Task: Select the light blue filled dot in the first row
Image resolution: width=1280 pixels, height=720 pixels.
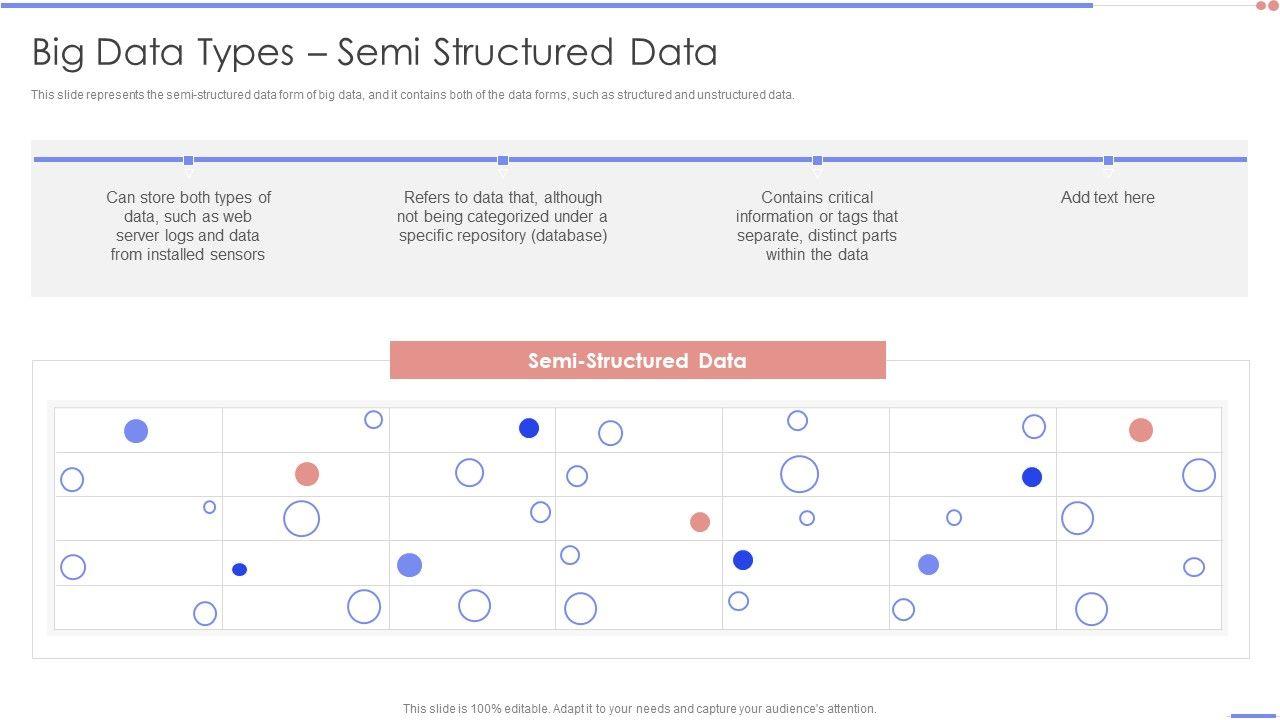Action: click(136, 431)
